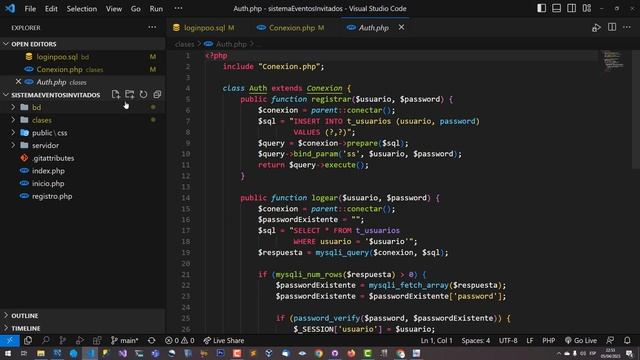Screen dimensions: 640x360
Task: Refresh the Explorer file tree
Action: 143,95
